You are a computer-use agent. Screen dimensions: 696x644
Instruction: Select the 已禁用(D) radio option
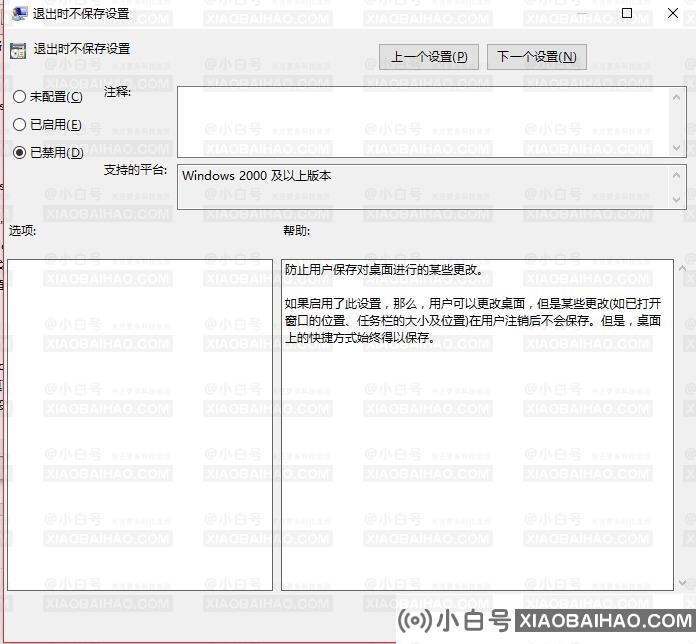[x=48, y=152]
